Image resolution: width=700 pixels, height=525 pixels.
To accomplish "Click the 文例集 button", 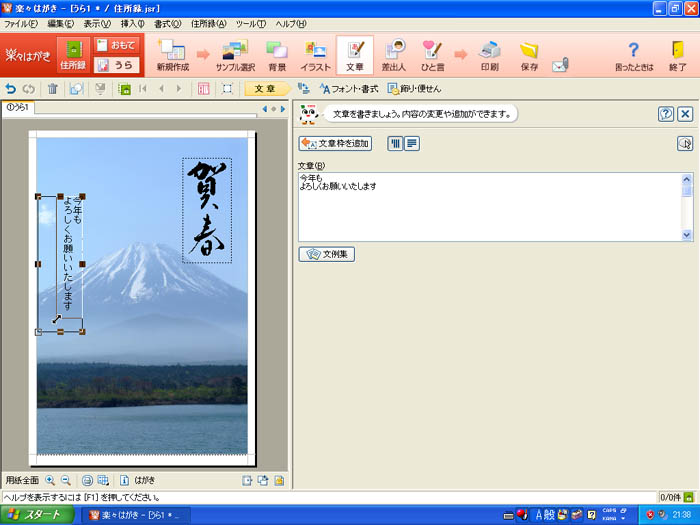I will (327, 254).
